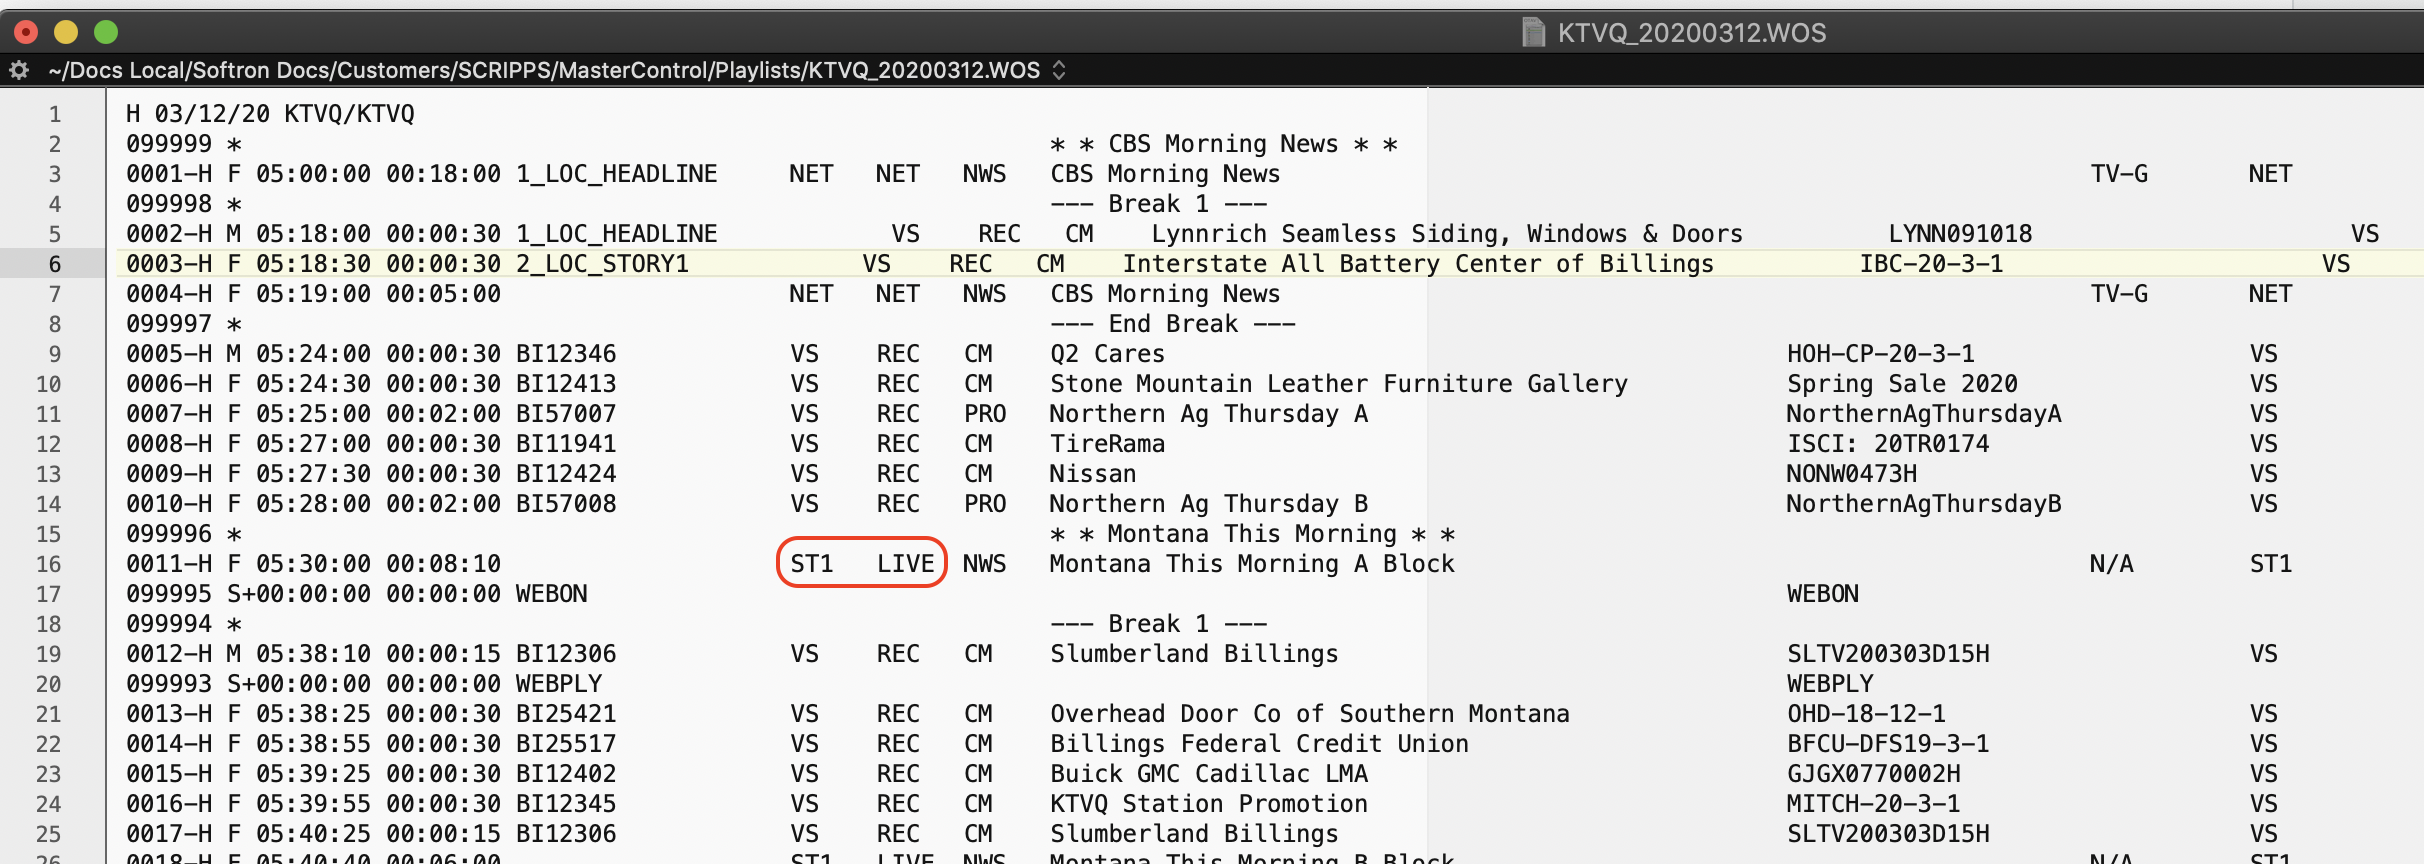Click '1_LOC_HEADLINE' on line 3
The width and height of the screenshot is (2424, 864).
click(x=617, y=174)
